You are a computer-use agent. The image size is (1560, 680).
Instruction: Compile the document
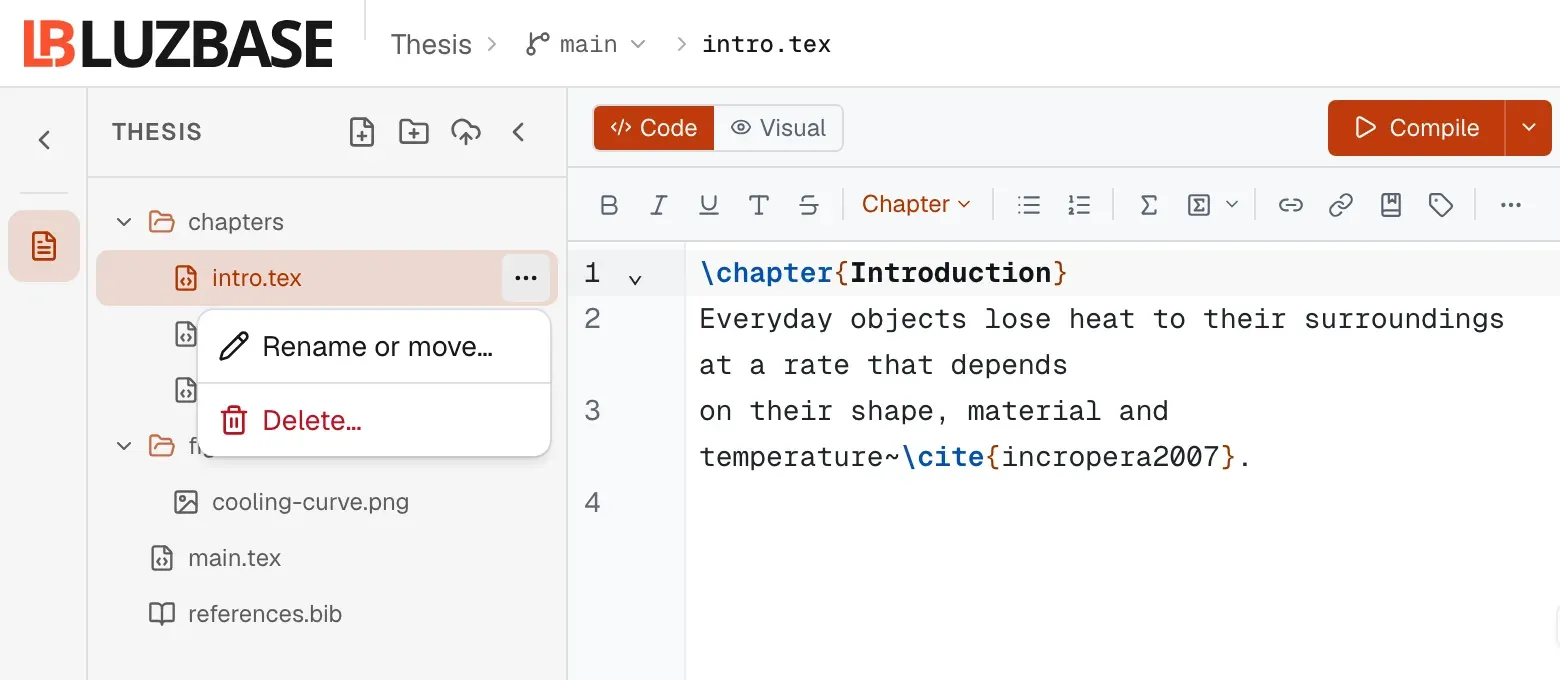pyautogui.click(x=1416, y=128)
